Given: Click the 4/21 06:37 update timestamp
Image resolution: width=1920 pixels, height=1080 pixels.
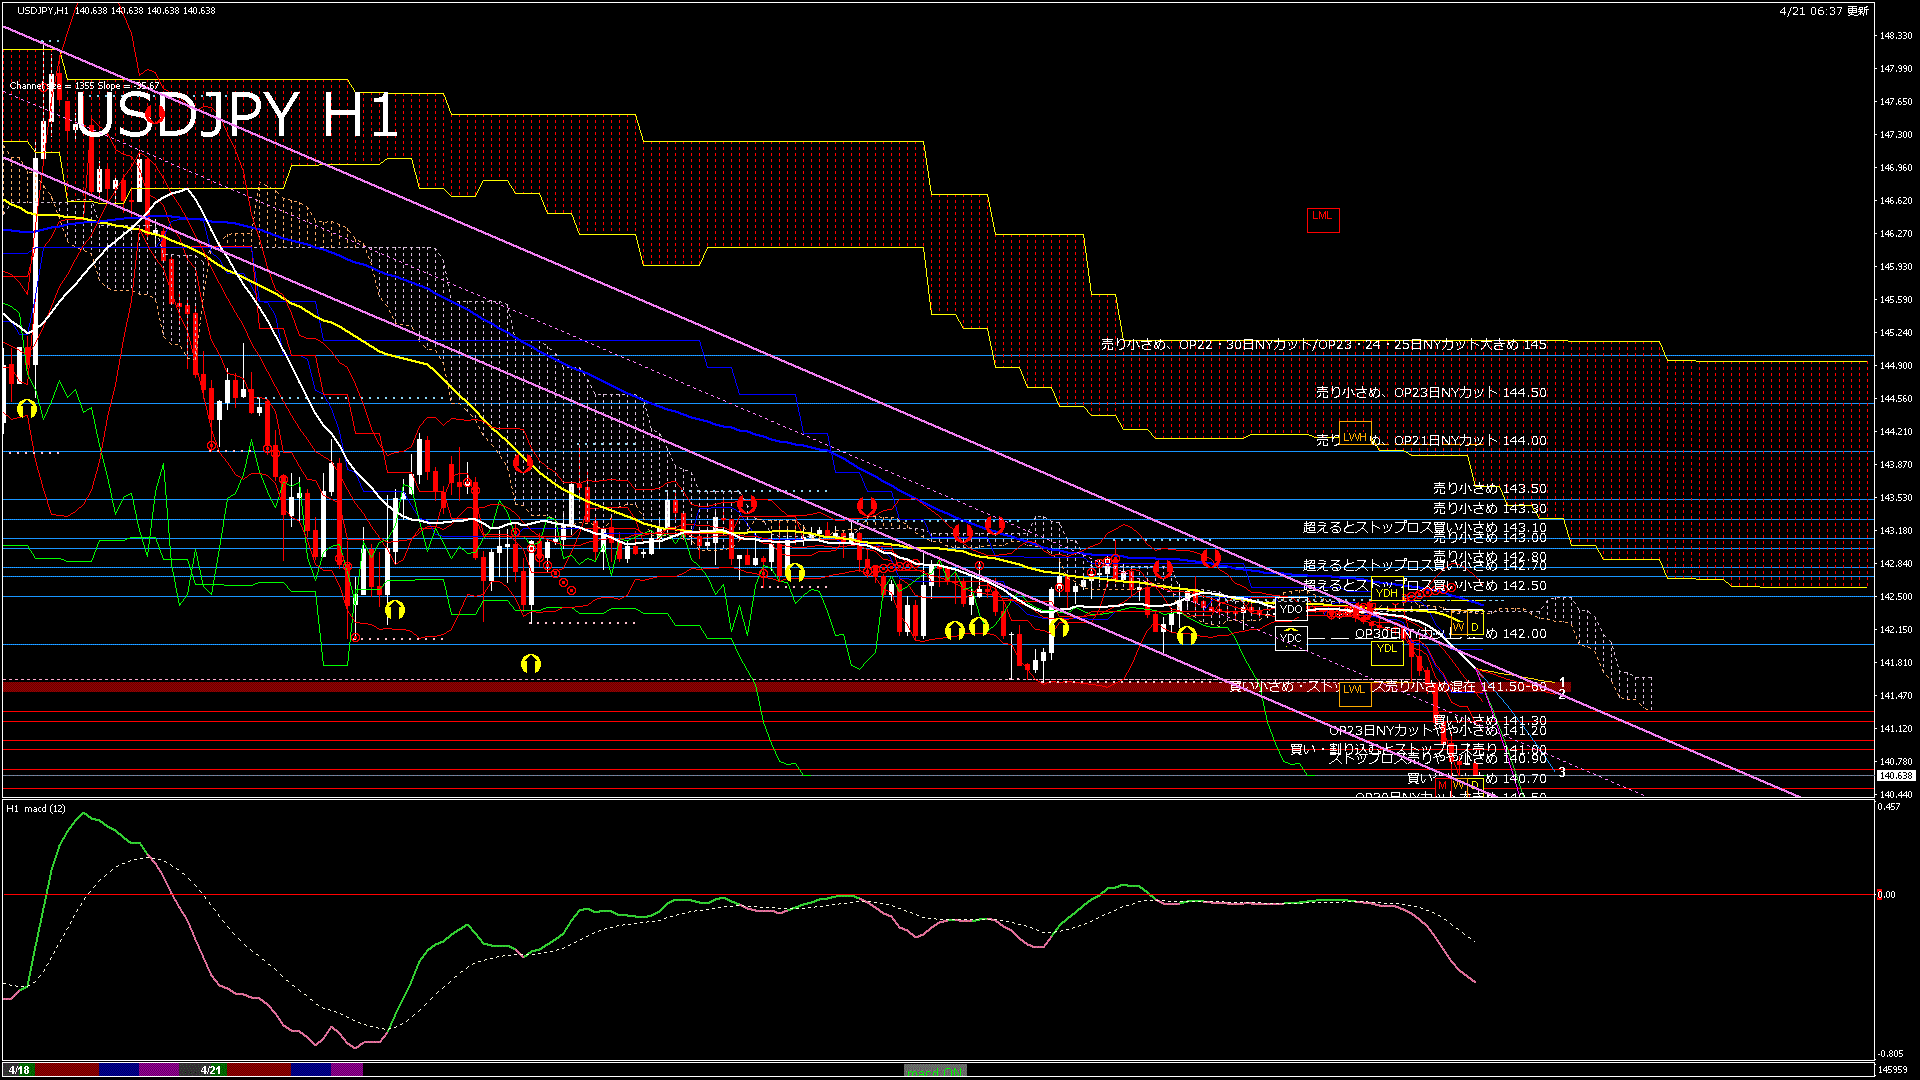Looking at the screenshot, I should click(x=1824, y=11).
